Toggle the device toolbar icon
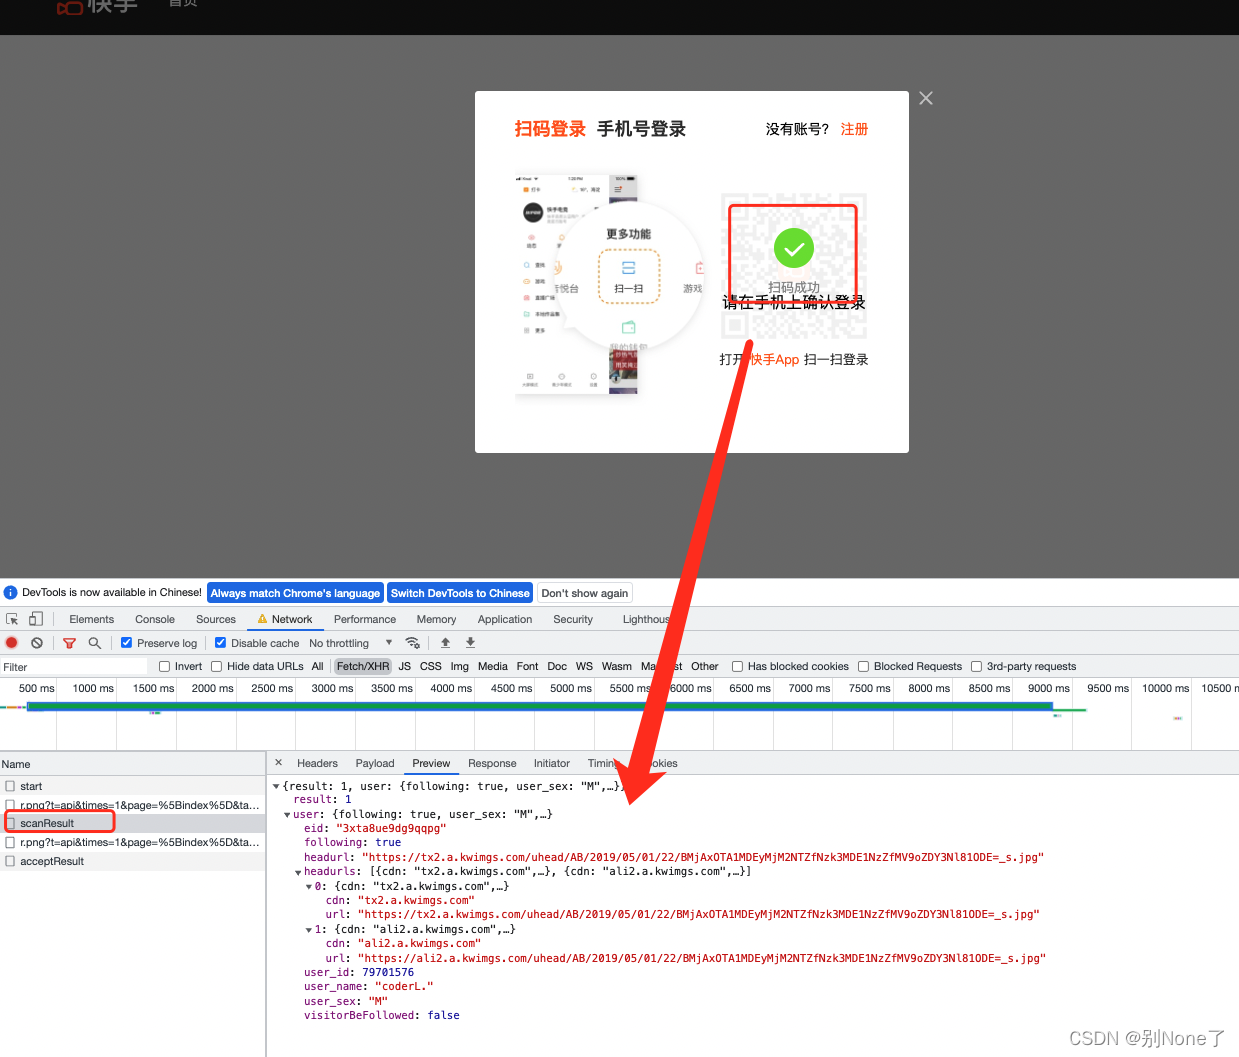Image resolution: width=1239 pixels, height=1057 pixels. tap(36, 619)
